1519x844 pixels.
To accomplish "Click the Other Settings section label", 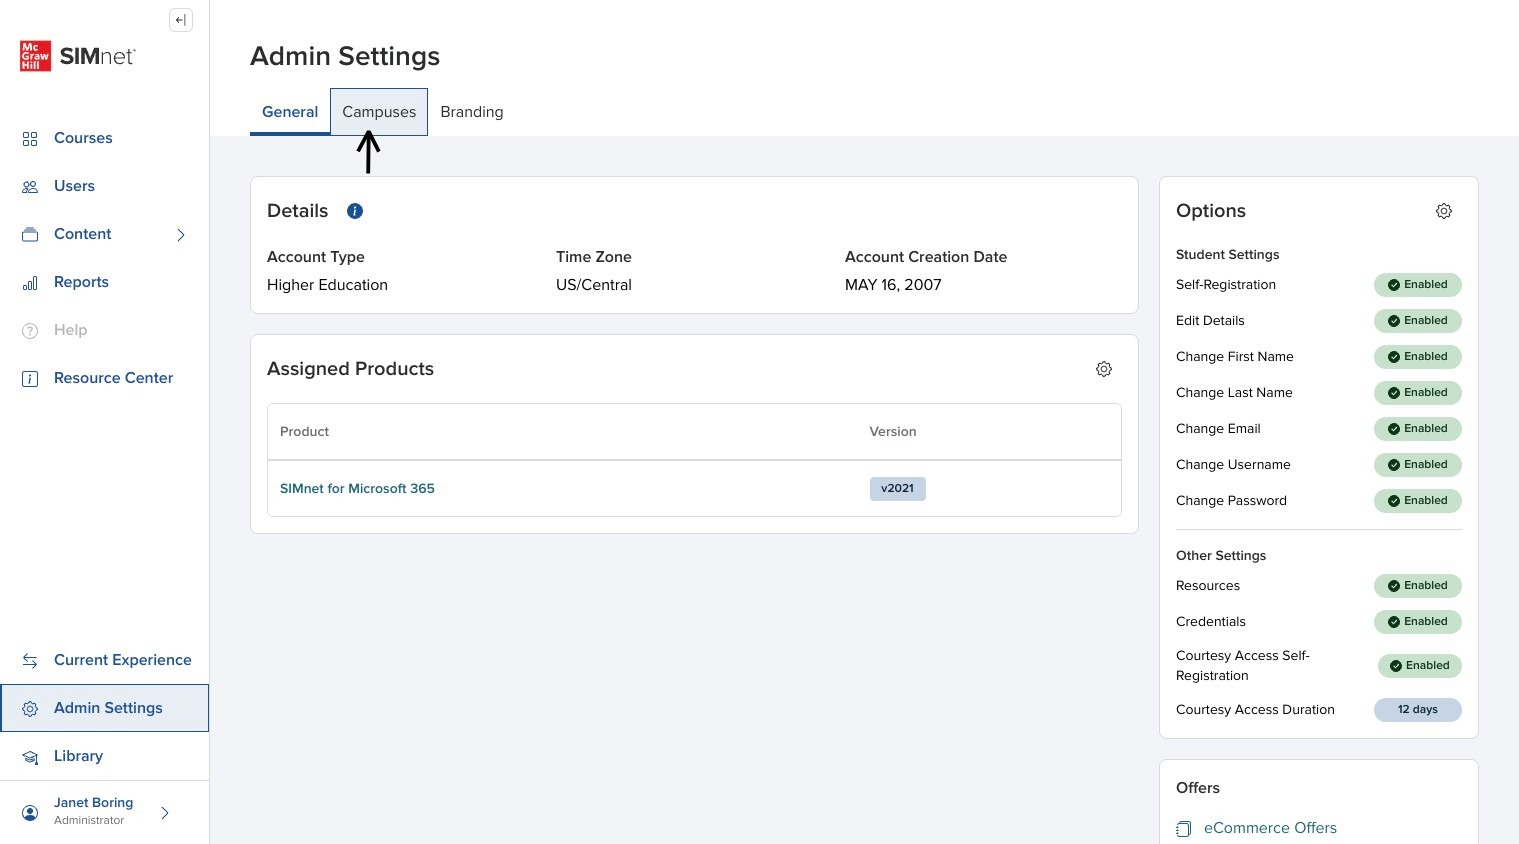I will 1221,556.
